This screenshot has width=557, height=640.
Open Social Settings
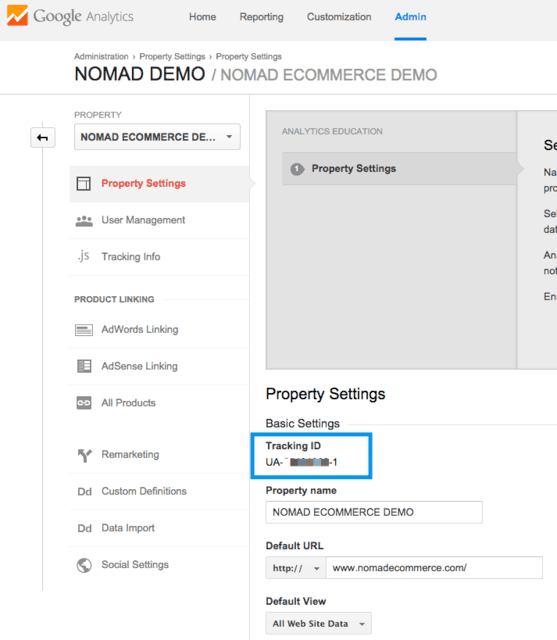160,565
